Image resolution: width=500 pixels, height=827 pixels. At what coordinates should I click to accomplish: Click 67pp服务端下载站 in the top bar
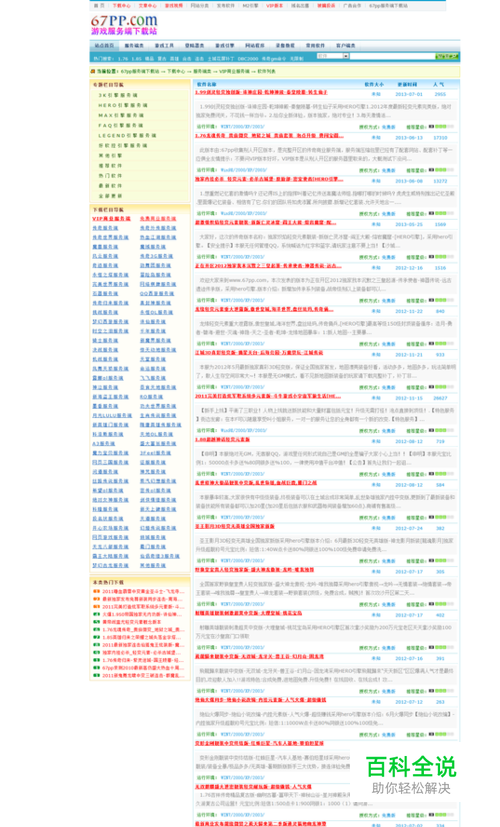(x=388, y=5)
